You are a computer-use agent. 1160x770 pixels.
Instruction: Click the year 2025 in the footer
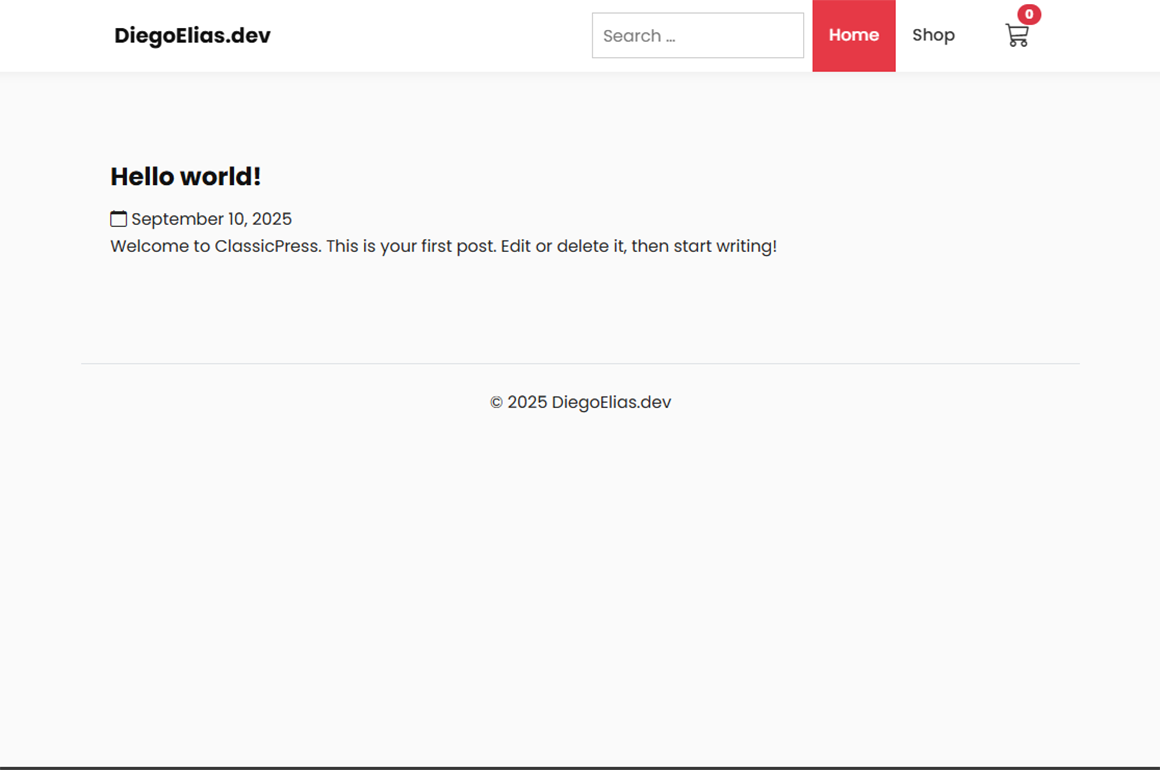coord(527,403)
